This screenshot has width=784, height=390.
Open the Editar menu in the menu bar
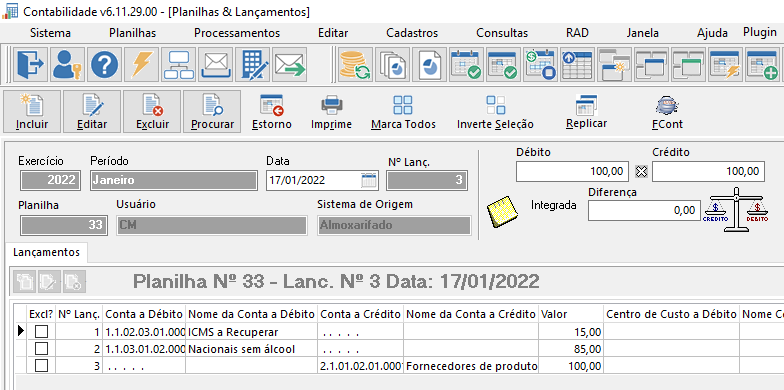(x=333, y=33)
